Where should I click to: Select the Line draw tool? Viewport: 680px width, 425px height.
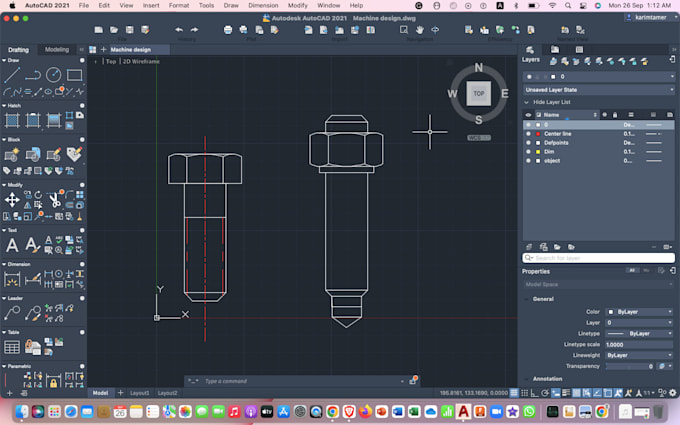click(x=12, y=75)
